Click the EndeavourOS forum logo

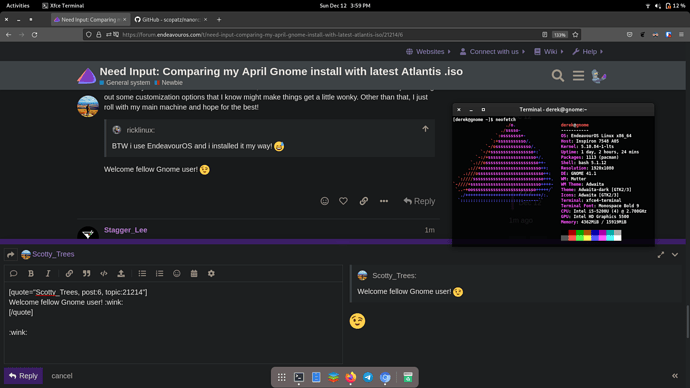click(x=86, y=76)
